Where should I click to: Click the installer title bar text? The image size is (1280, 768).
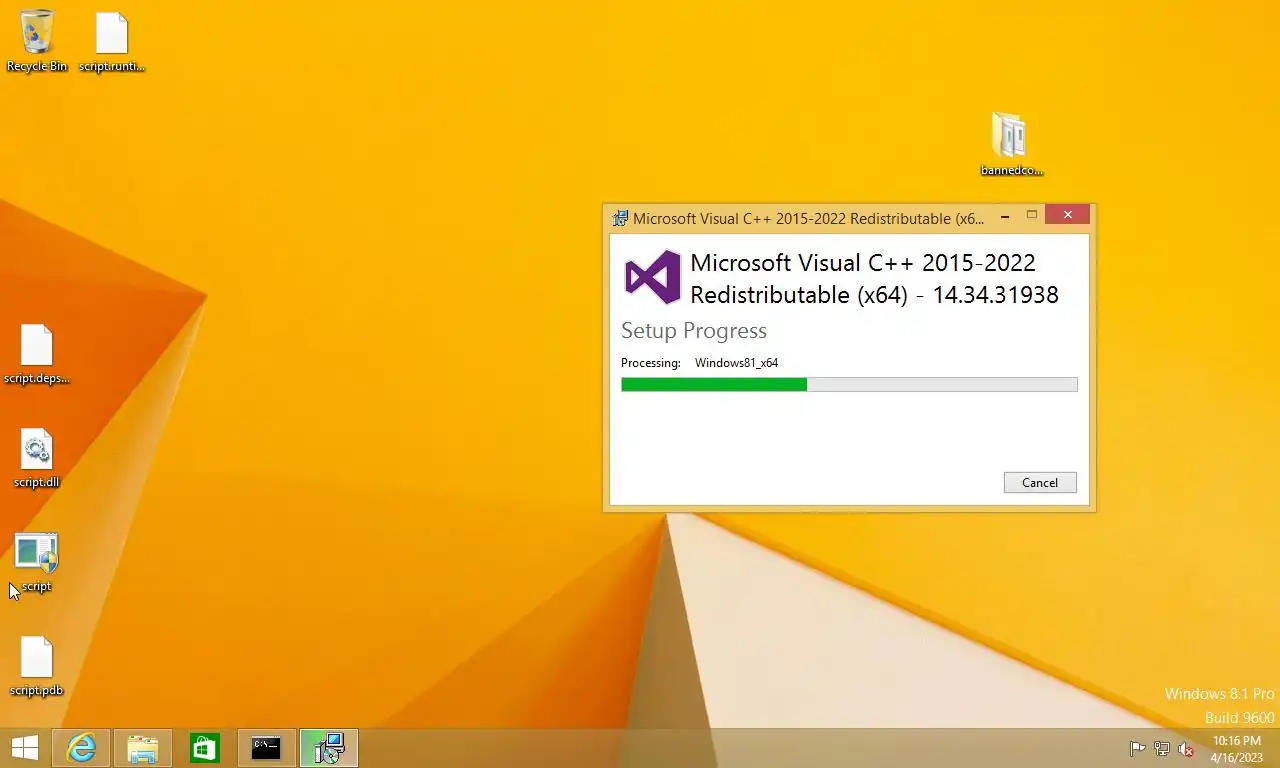[x=808, y=218]
